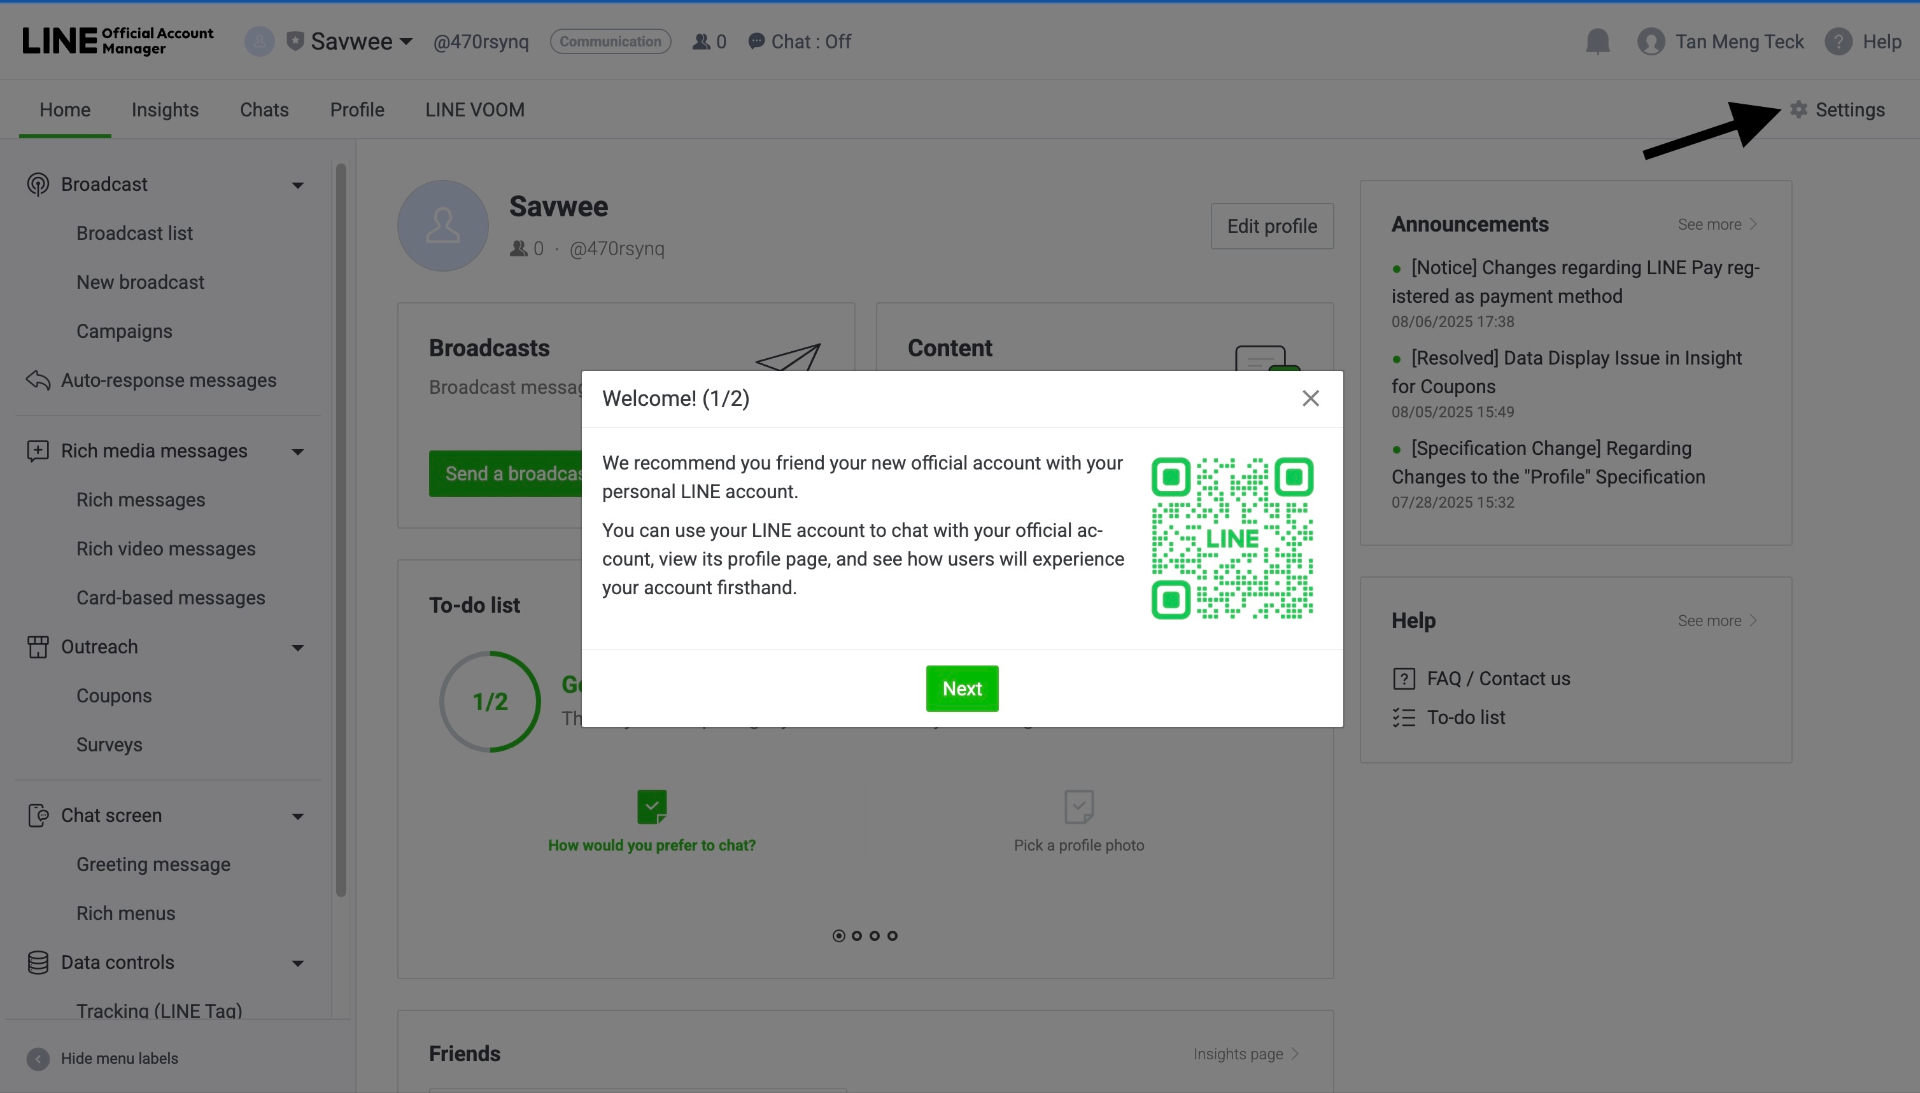Click the LINE QR code in dialog
Image resolution: width=1920 pixels, height=1093 pixels.
[x=1232, y=538]
